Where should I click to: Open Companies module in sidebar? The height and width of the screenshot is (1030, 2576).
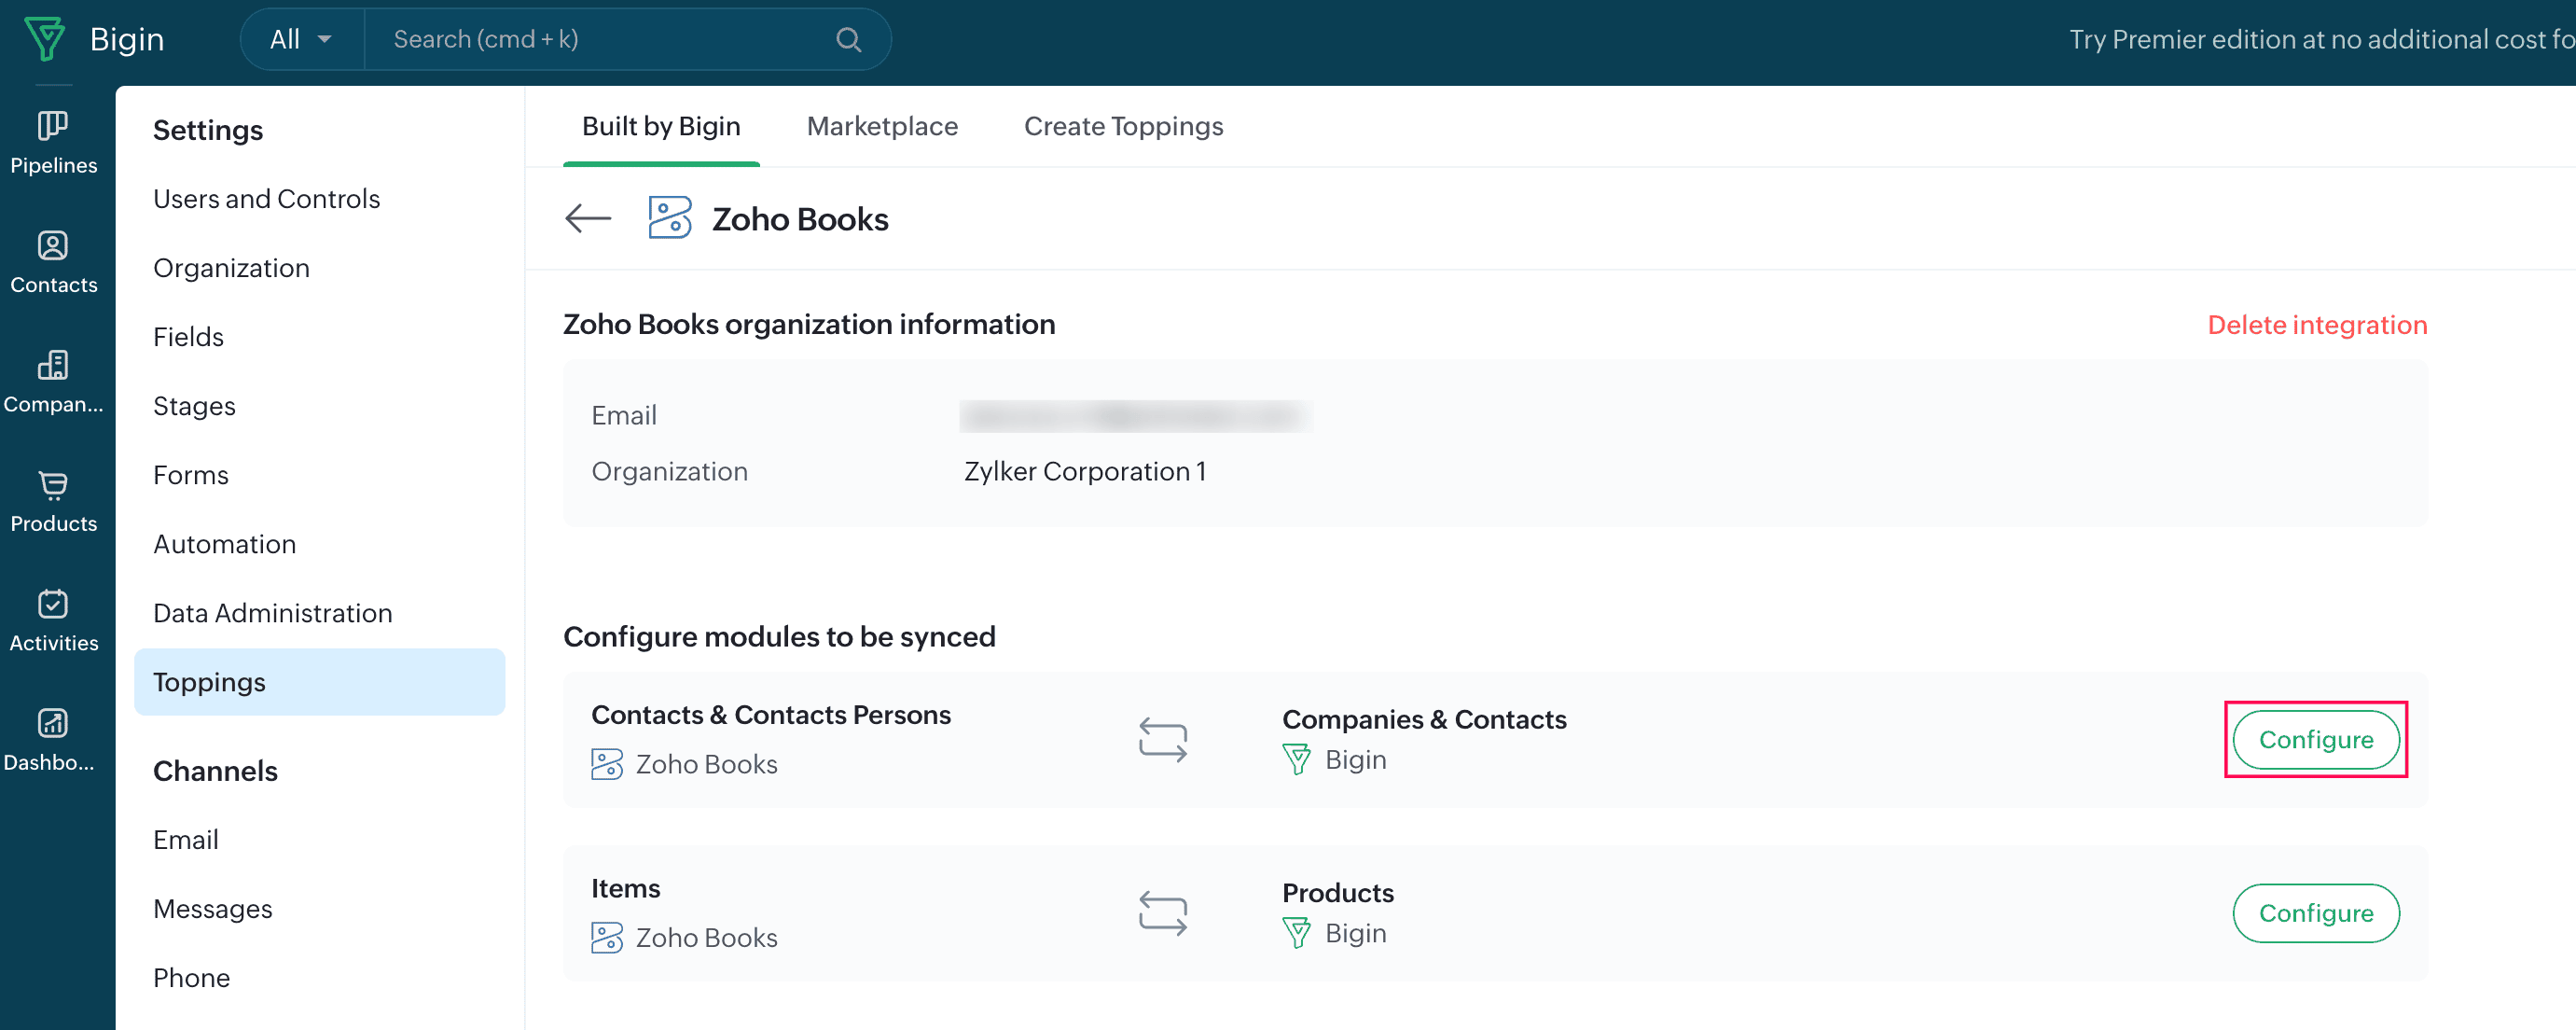[53, 381]
